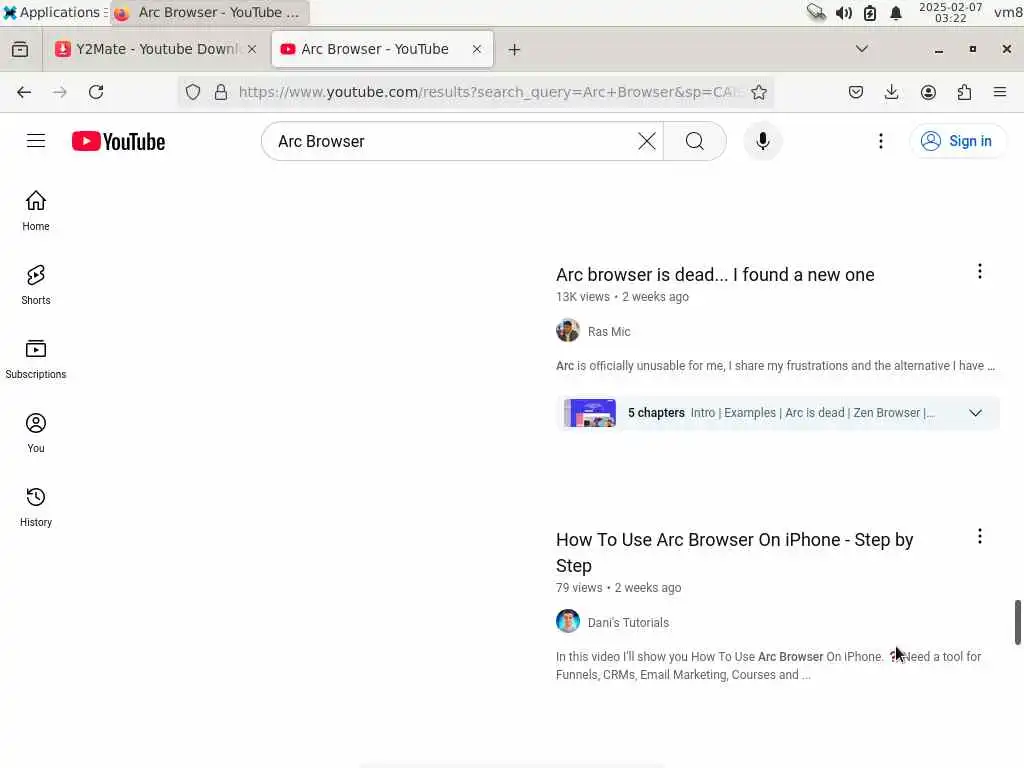
Task: Open options menu for 'Arc browser is dead' video
Action: [980, 272]
